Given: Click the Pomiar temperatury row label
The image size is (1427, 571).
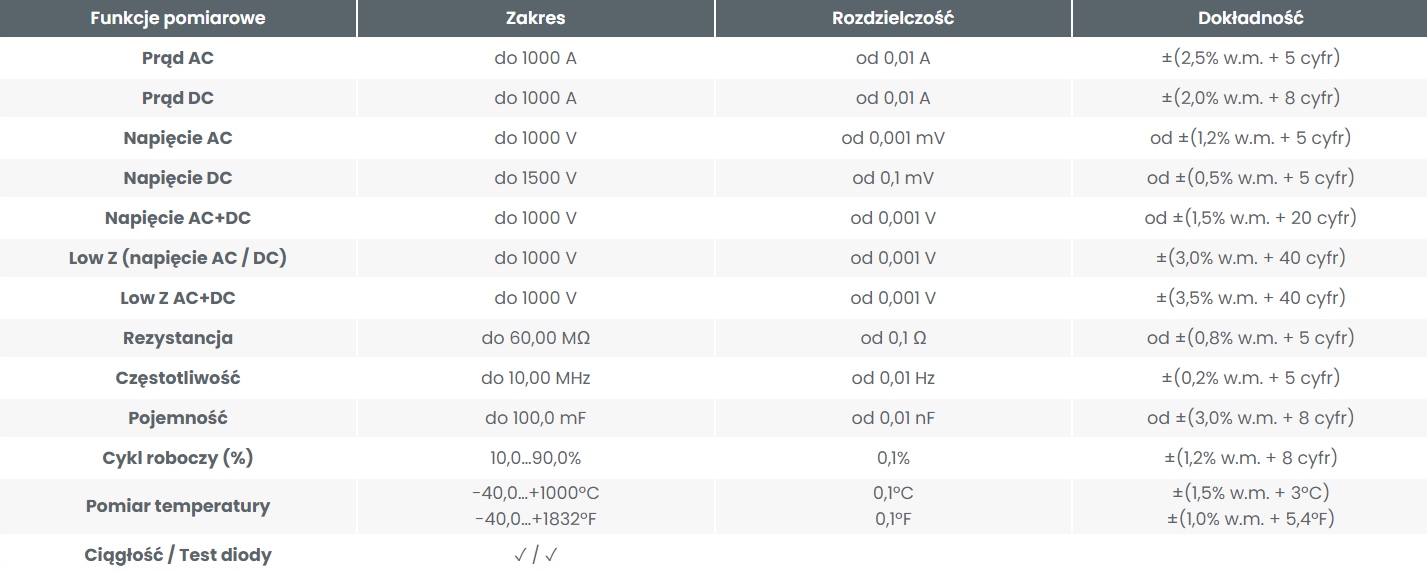Looking at the screenshot, I should click(178, 506).
